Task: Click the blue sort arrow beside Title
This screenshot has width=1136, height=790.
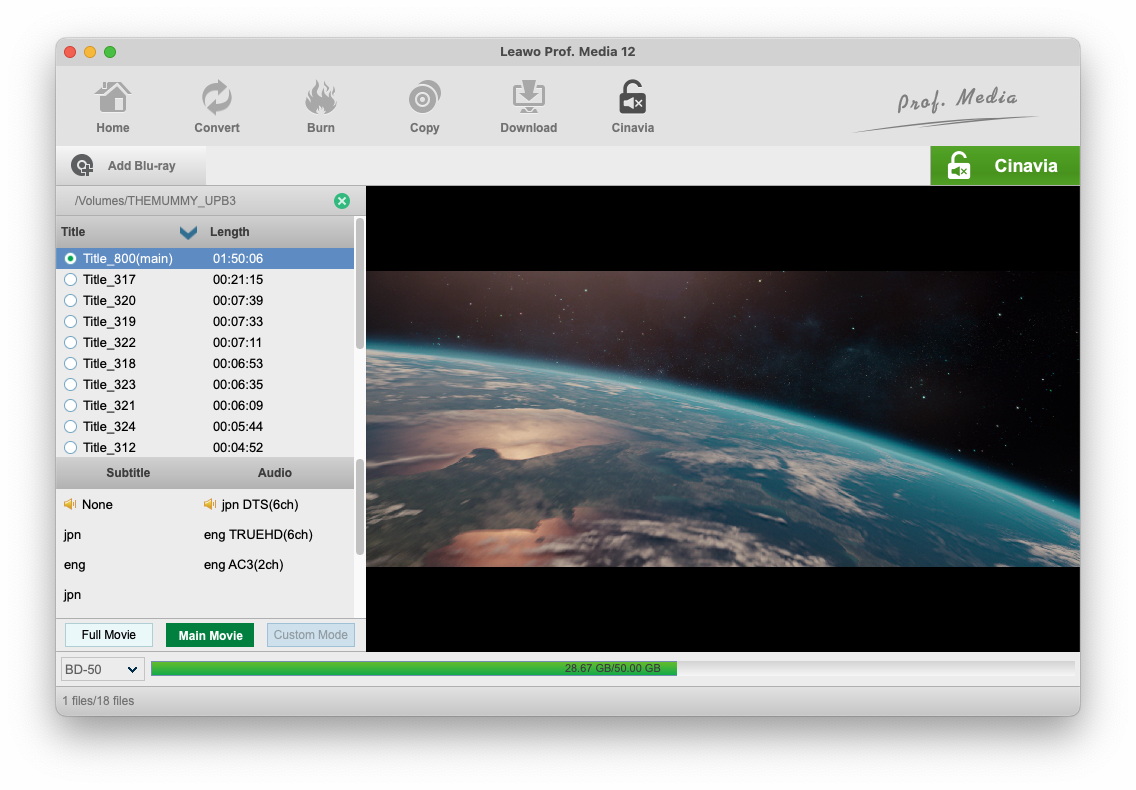Action: click(188, 232)
